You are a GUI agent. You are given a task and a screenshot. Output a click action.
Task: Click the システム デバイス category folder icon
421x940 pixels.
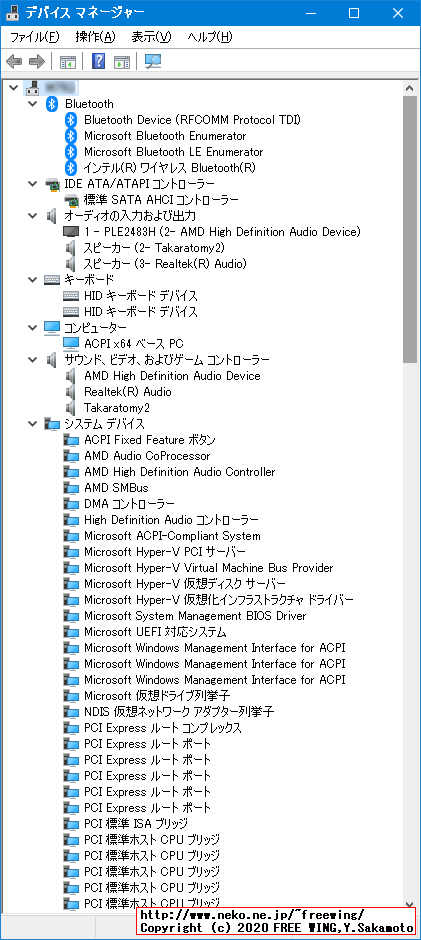(52, 424)
